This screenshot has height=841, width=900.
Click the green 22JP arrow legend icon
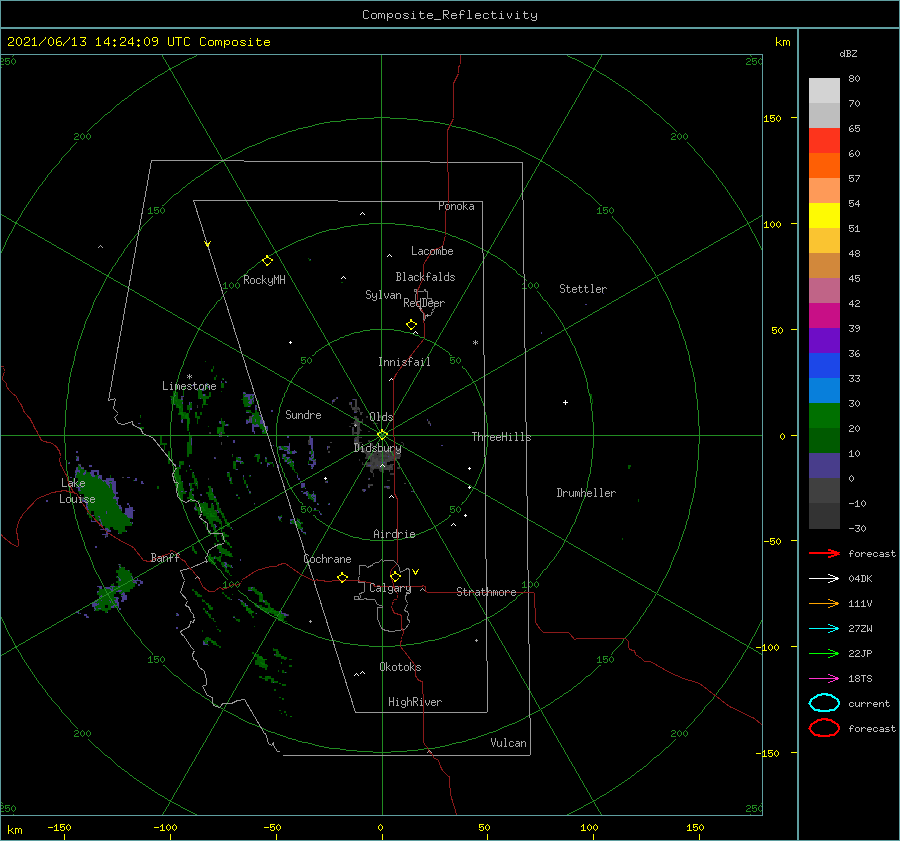[x=824, y=653]
